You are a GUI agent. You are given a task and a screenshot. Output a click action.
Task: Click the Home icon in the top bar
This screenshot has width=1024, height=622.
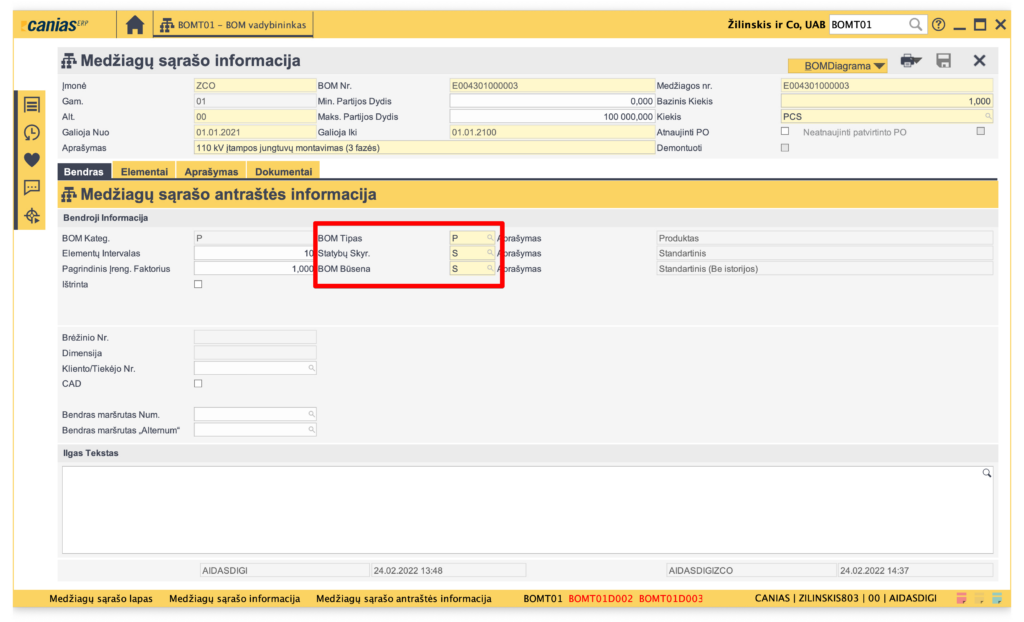point(134,25)
